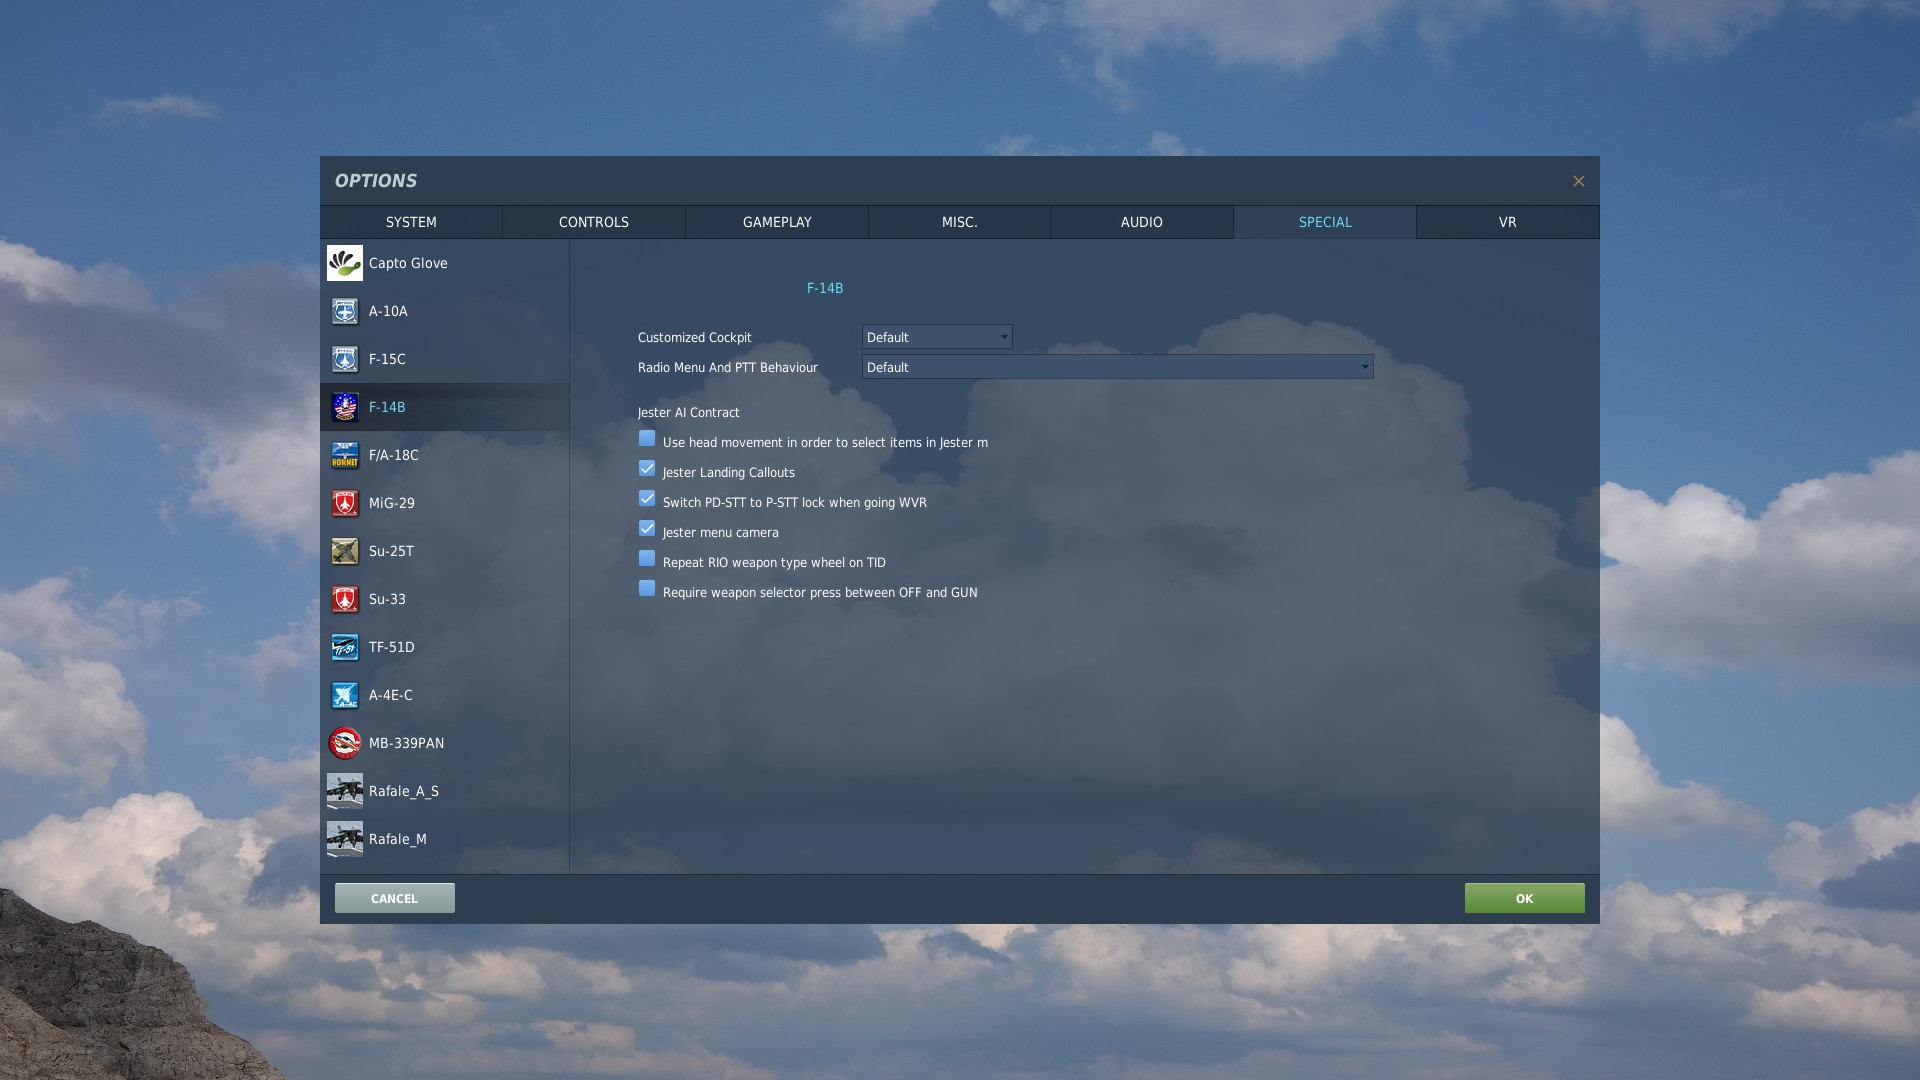The width and height of the screenshot is (1920, 1080).
Task: Open the CONTROLS tab
Action: click(594, 222)
